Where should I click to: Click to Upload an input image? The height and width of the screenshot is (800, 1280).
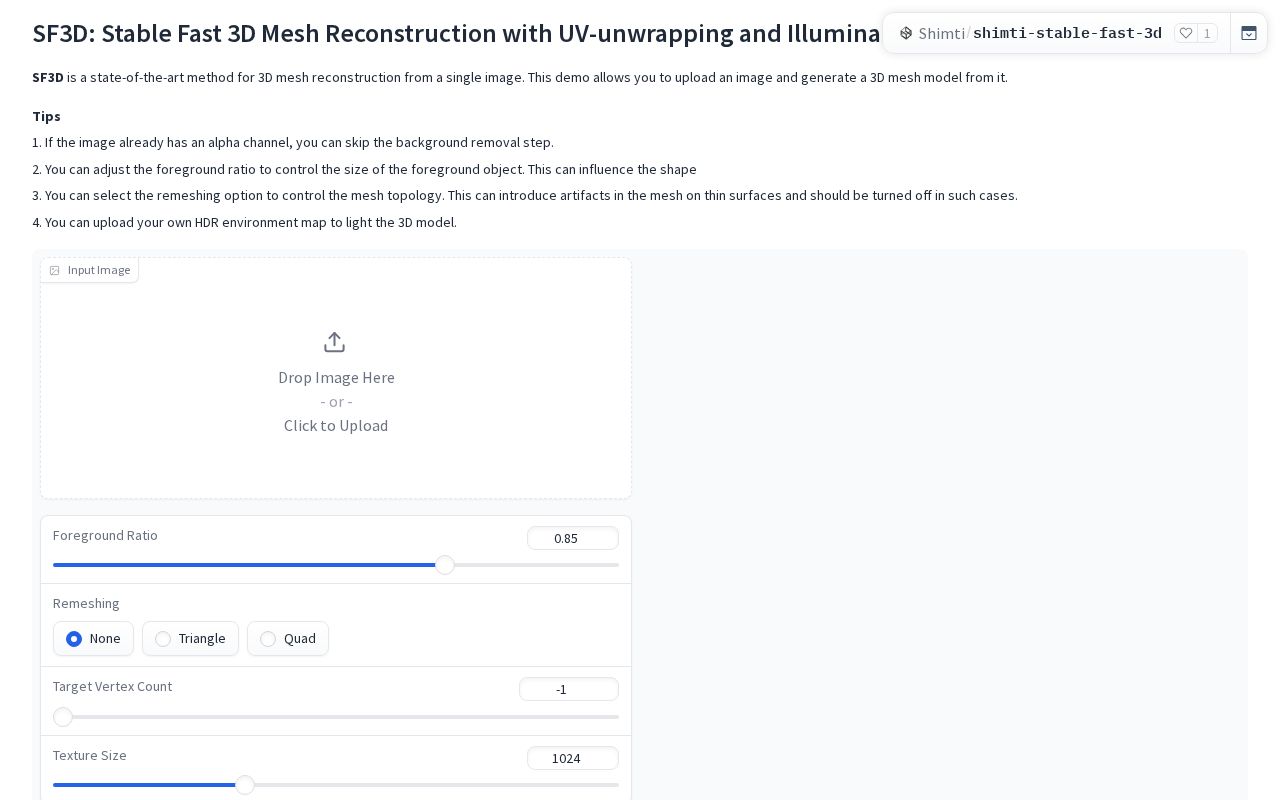(336, 425)
